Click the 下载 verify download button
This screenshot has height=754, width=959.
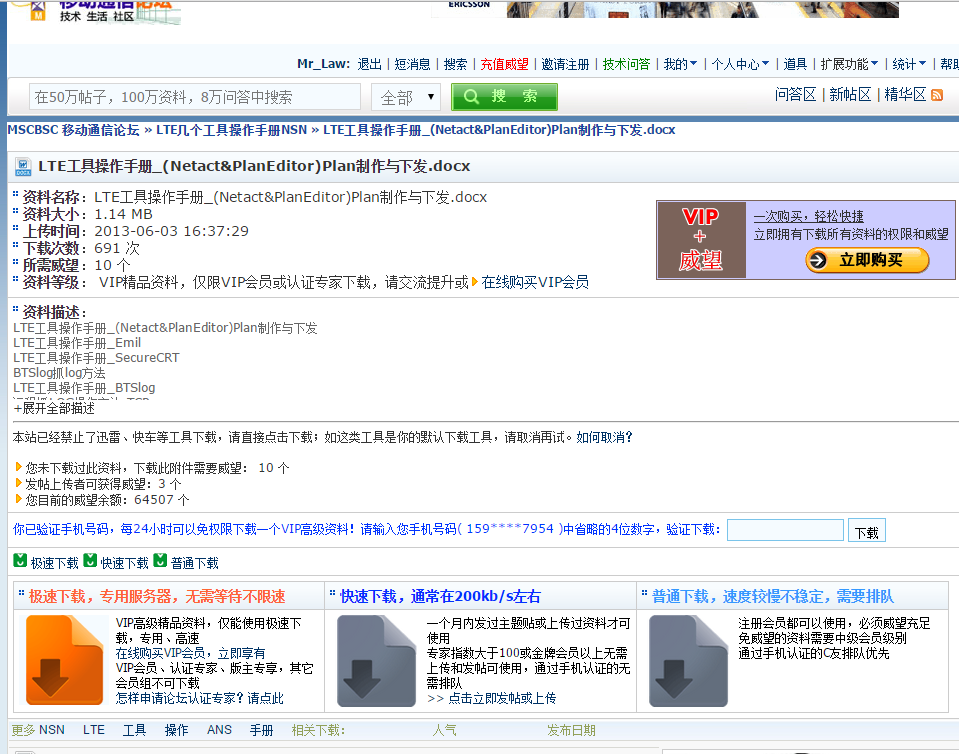(x=867, y=532)
